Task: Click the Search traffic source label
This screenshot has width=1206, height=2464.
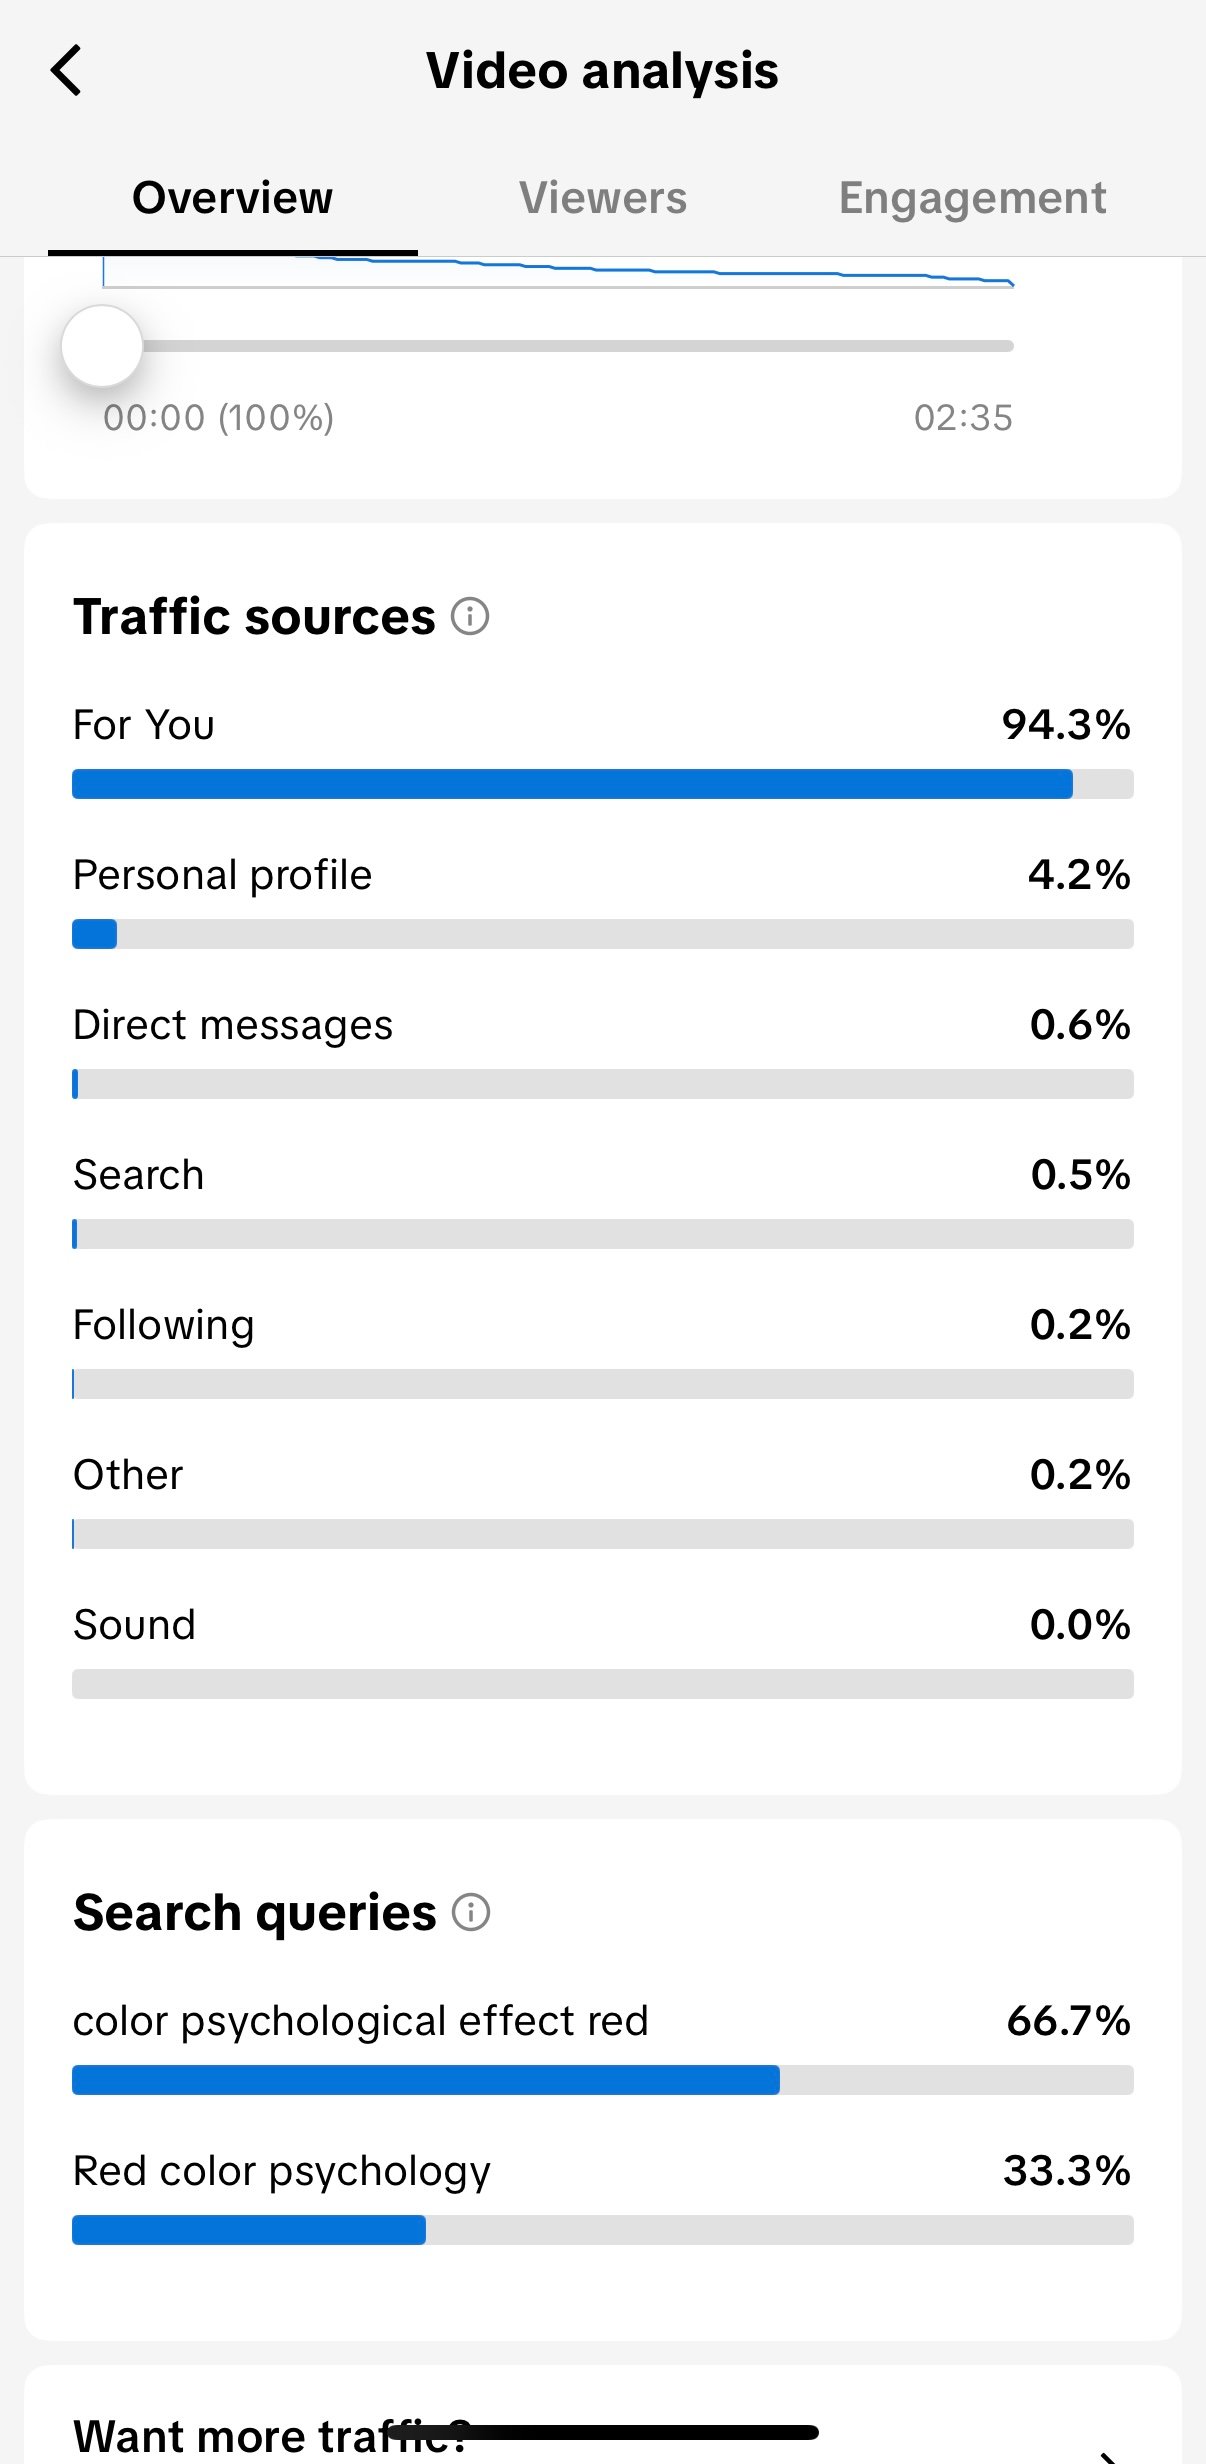Action: pos(139,1175)
